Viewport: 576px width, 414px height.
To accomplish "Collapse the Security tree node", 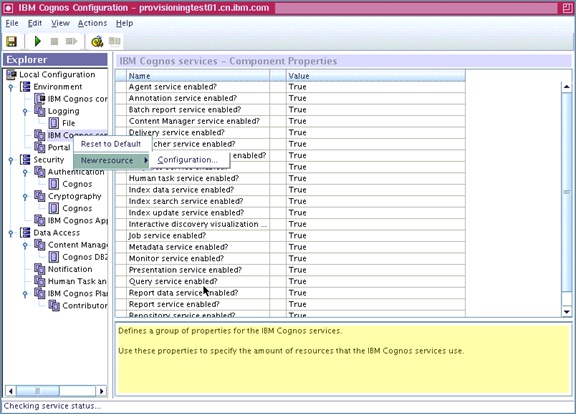I will coord(11,160).
